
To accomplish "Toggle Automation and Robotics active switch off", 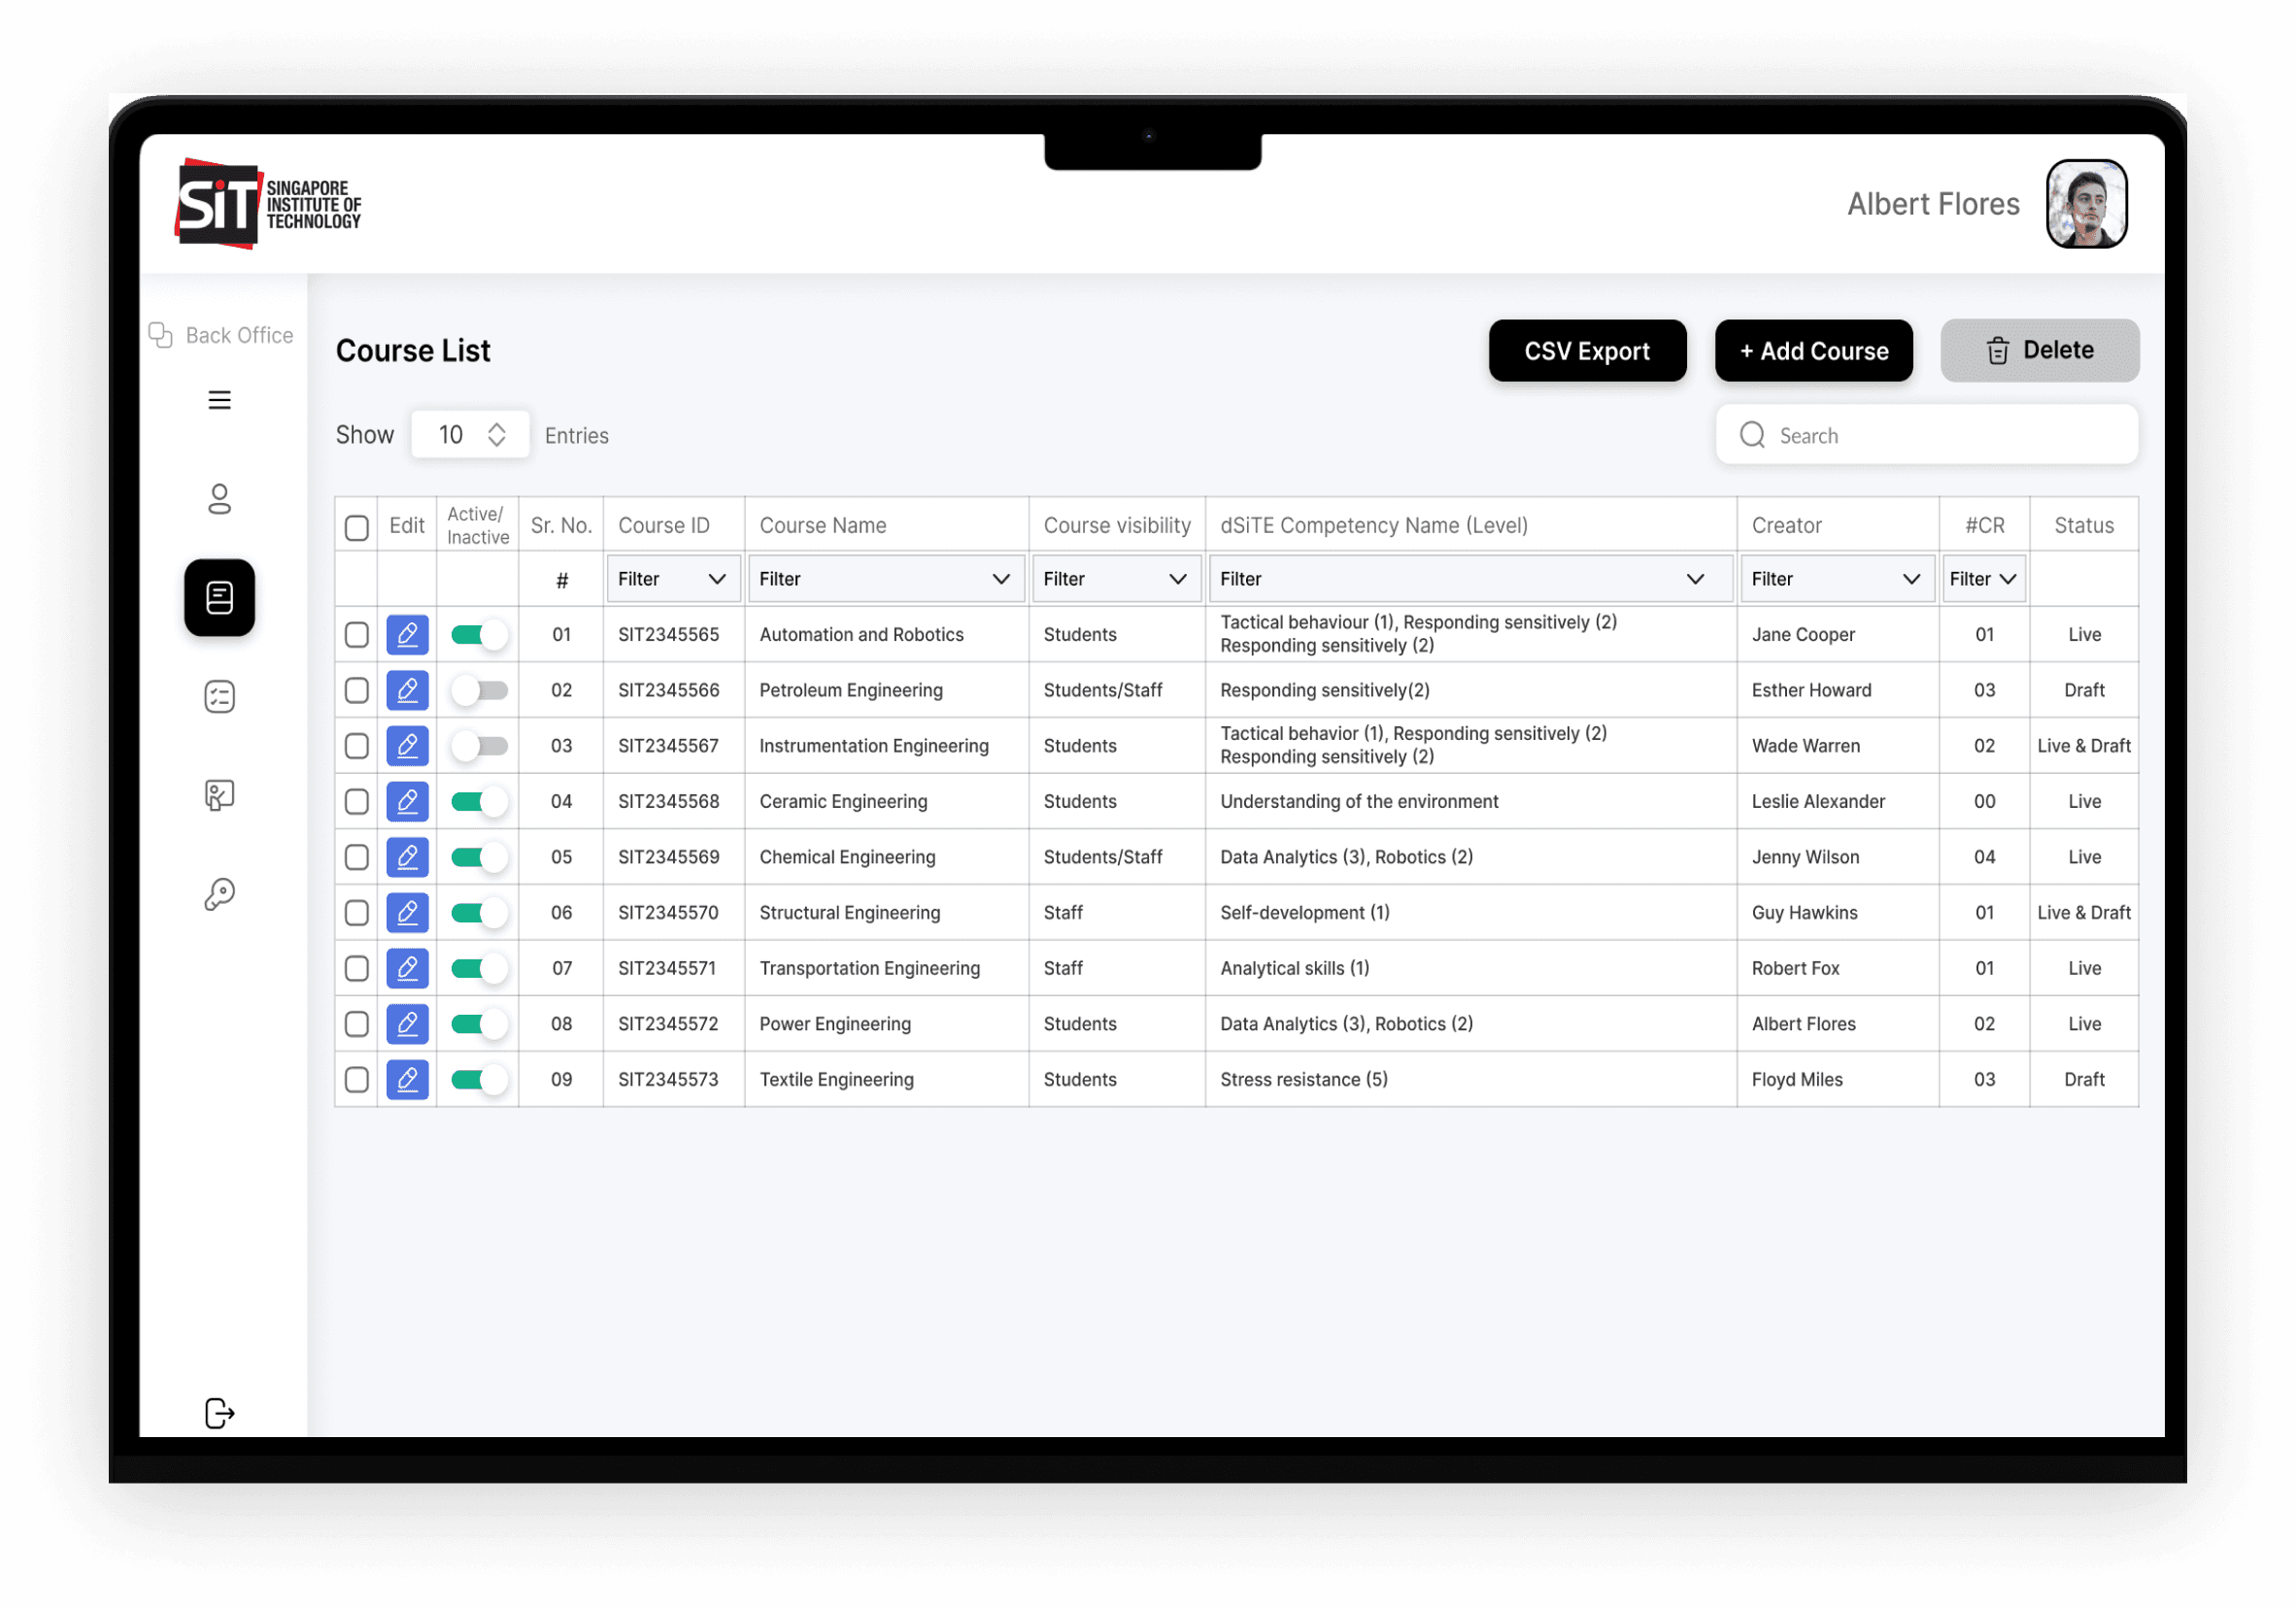I will point(479,634).
